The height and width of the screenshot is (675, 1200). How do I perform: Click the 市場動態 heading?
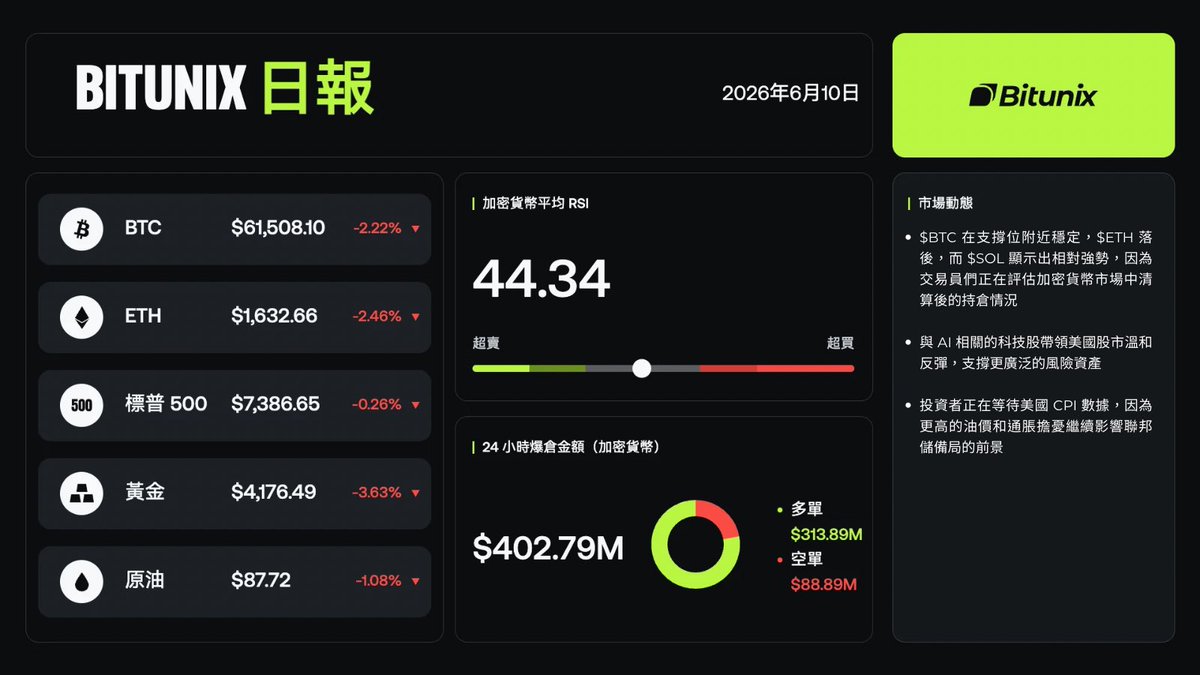tap(945, 203)
